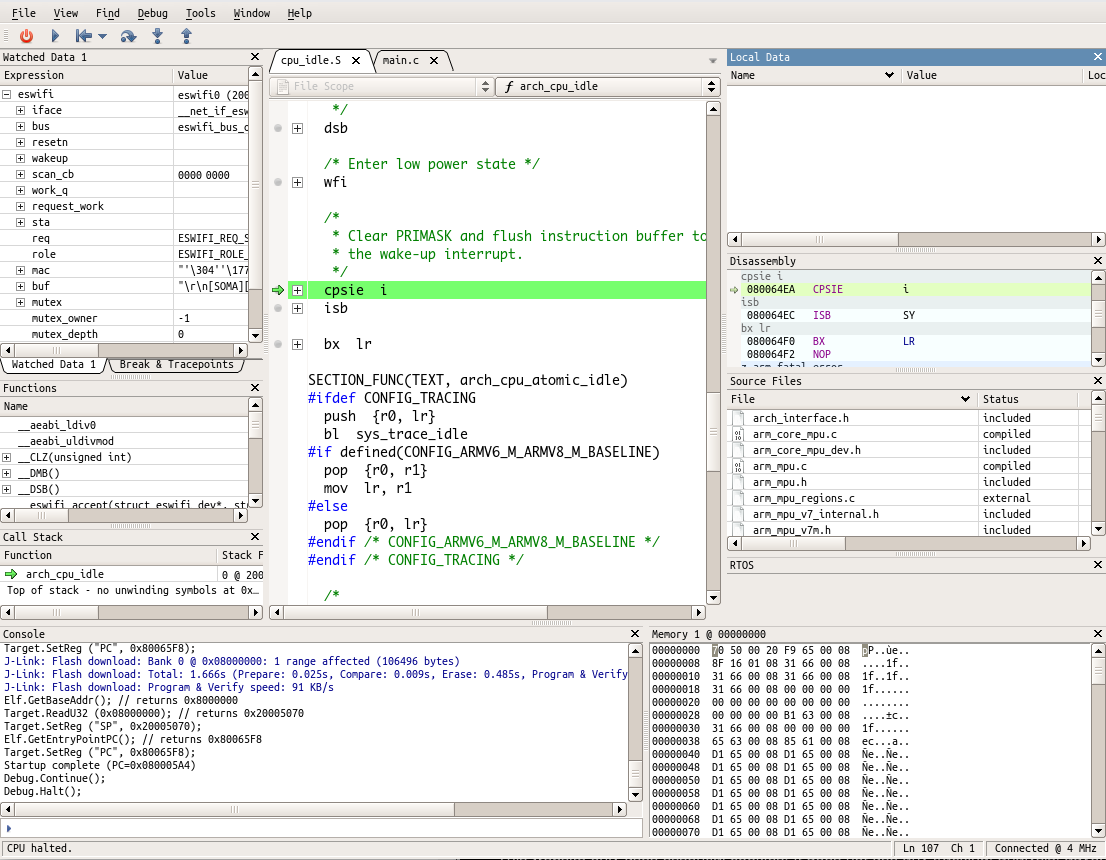Click the Step Out toolbar icon
Viewport: 1106px width, 860px height.
point(186,35)
